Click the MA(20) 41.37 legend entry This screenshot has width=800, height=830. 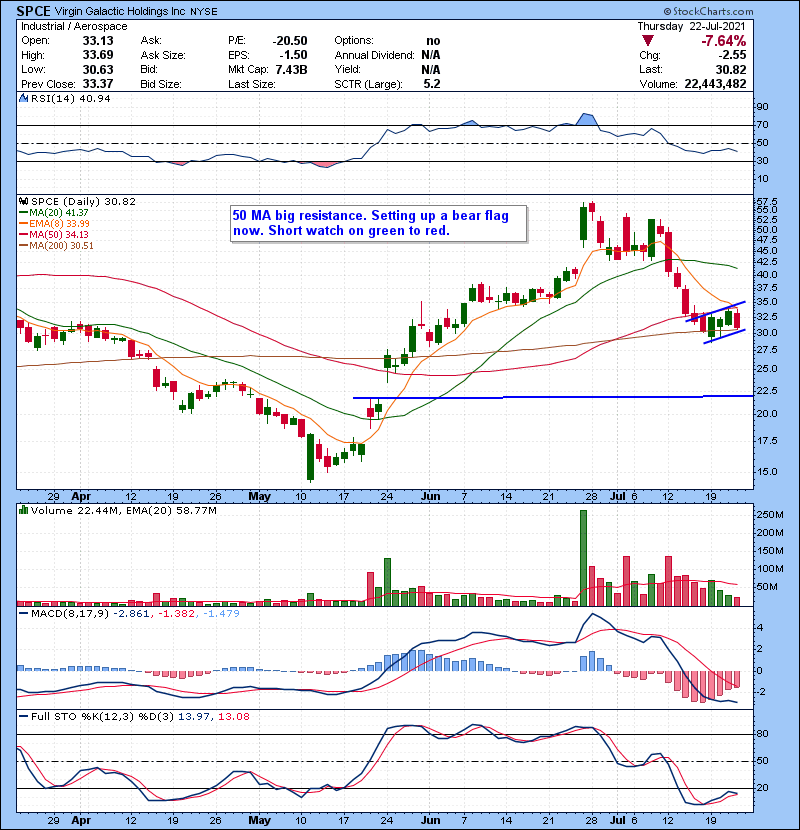coord(58,212)
